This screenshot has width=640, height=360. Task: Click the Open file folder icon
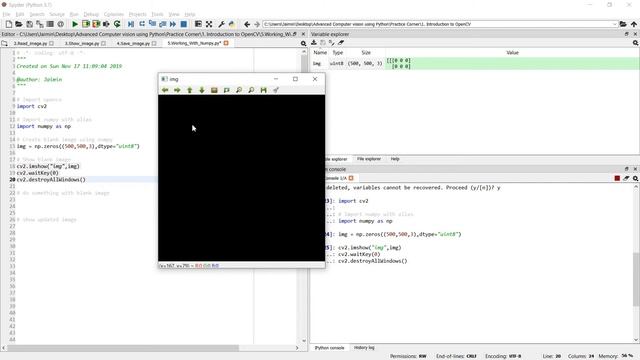[x=19, y=24]
